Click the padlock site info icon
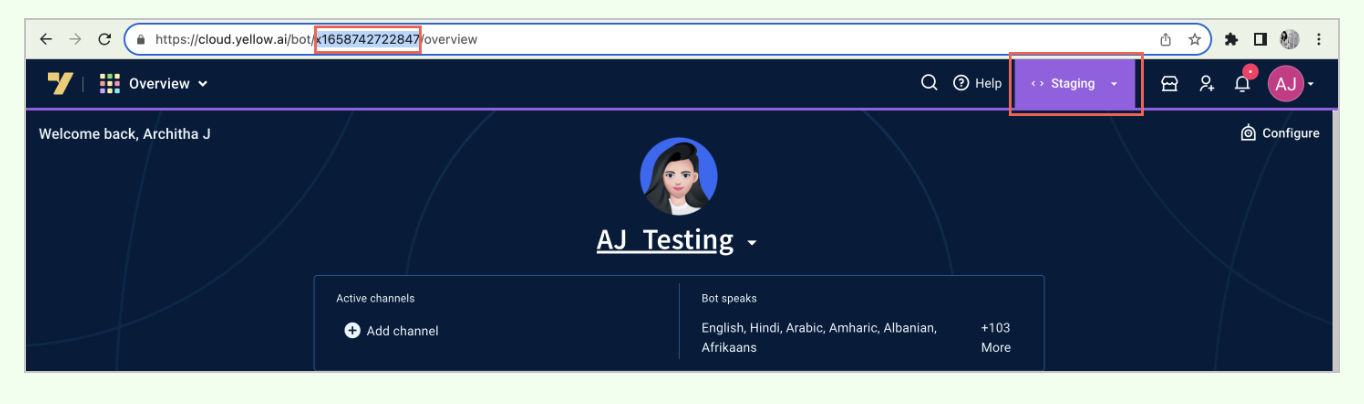The height and width of the screenshot is (404, 1364). (141, 40)
